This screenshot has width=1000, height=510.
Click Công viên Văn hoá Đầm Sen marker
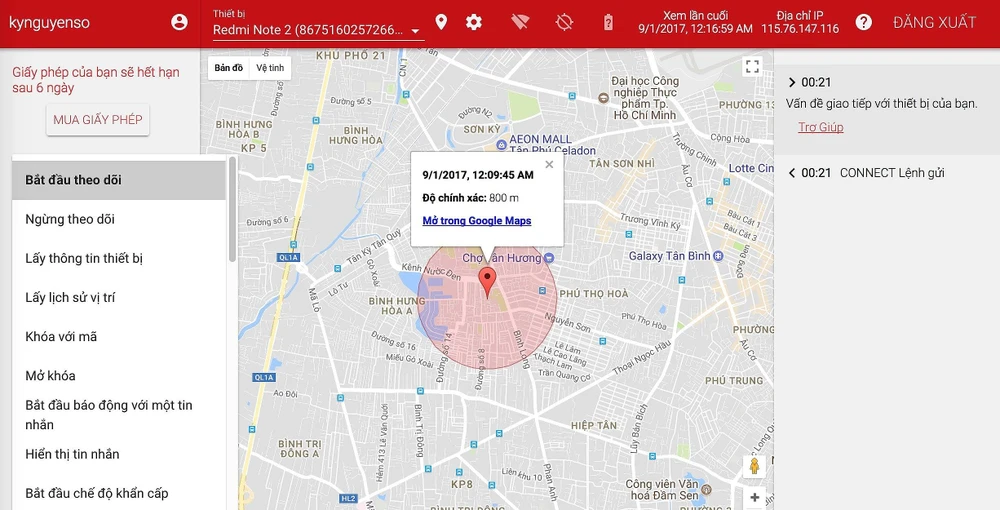705,490
